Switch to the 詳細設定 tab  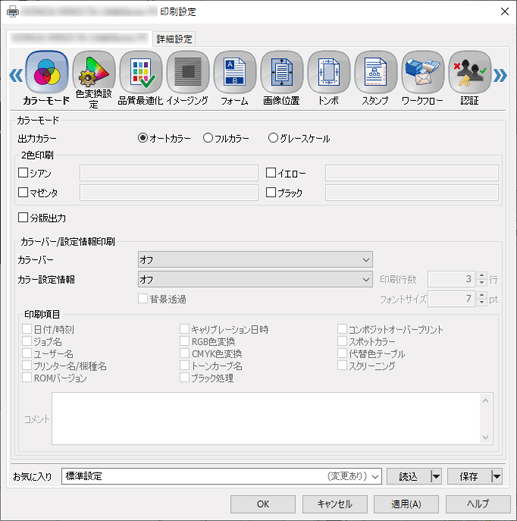click(174, 39)
